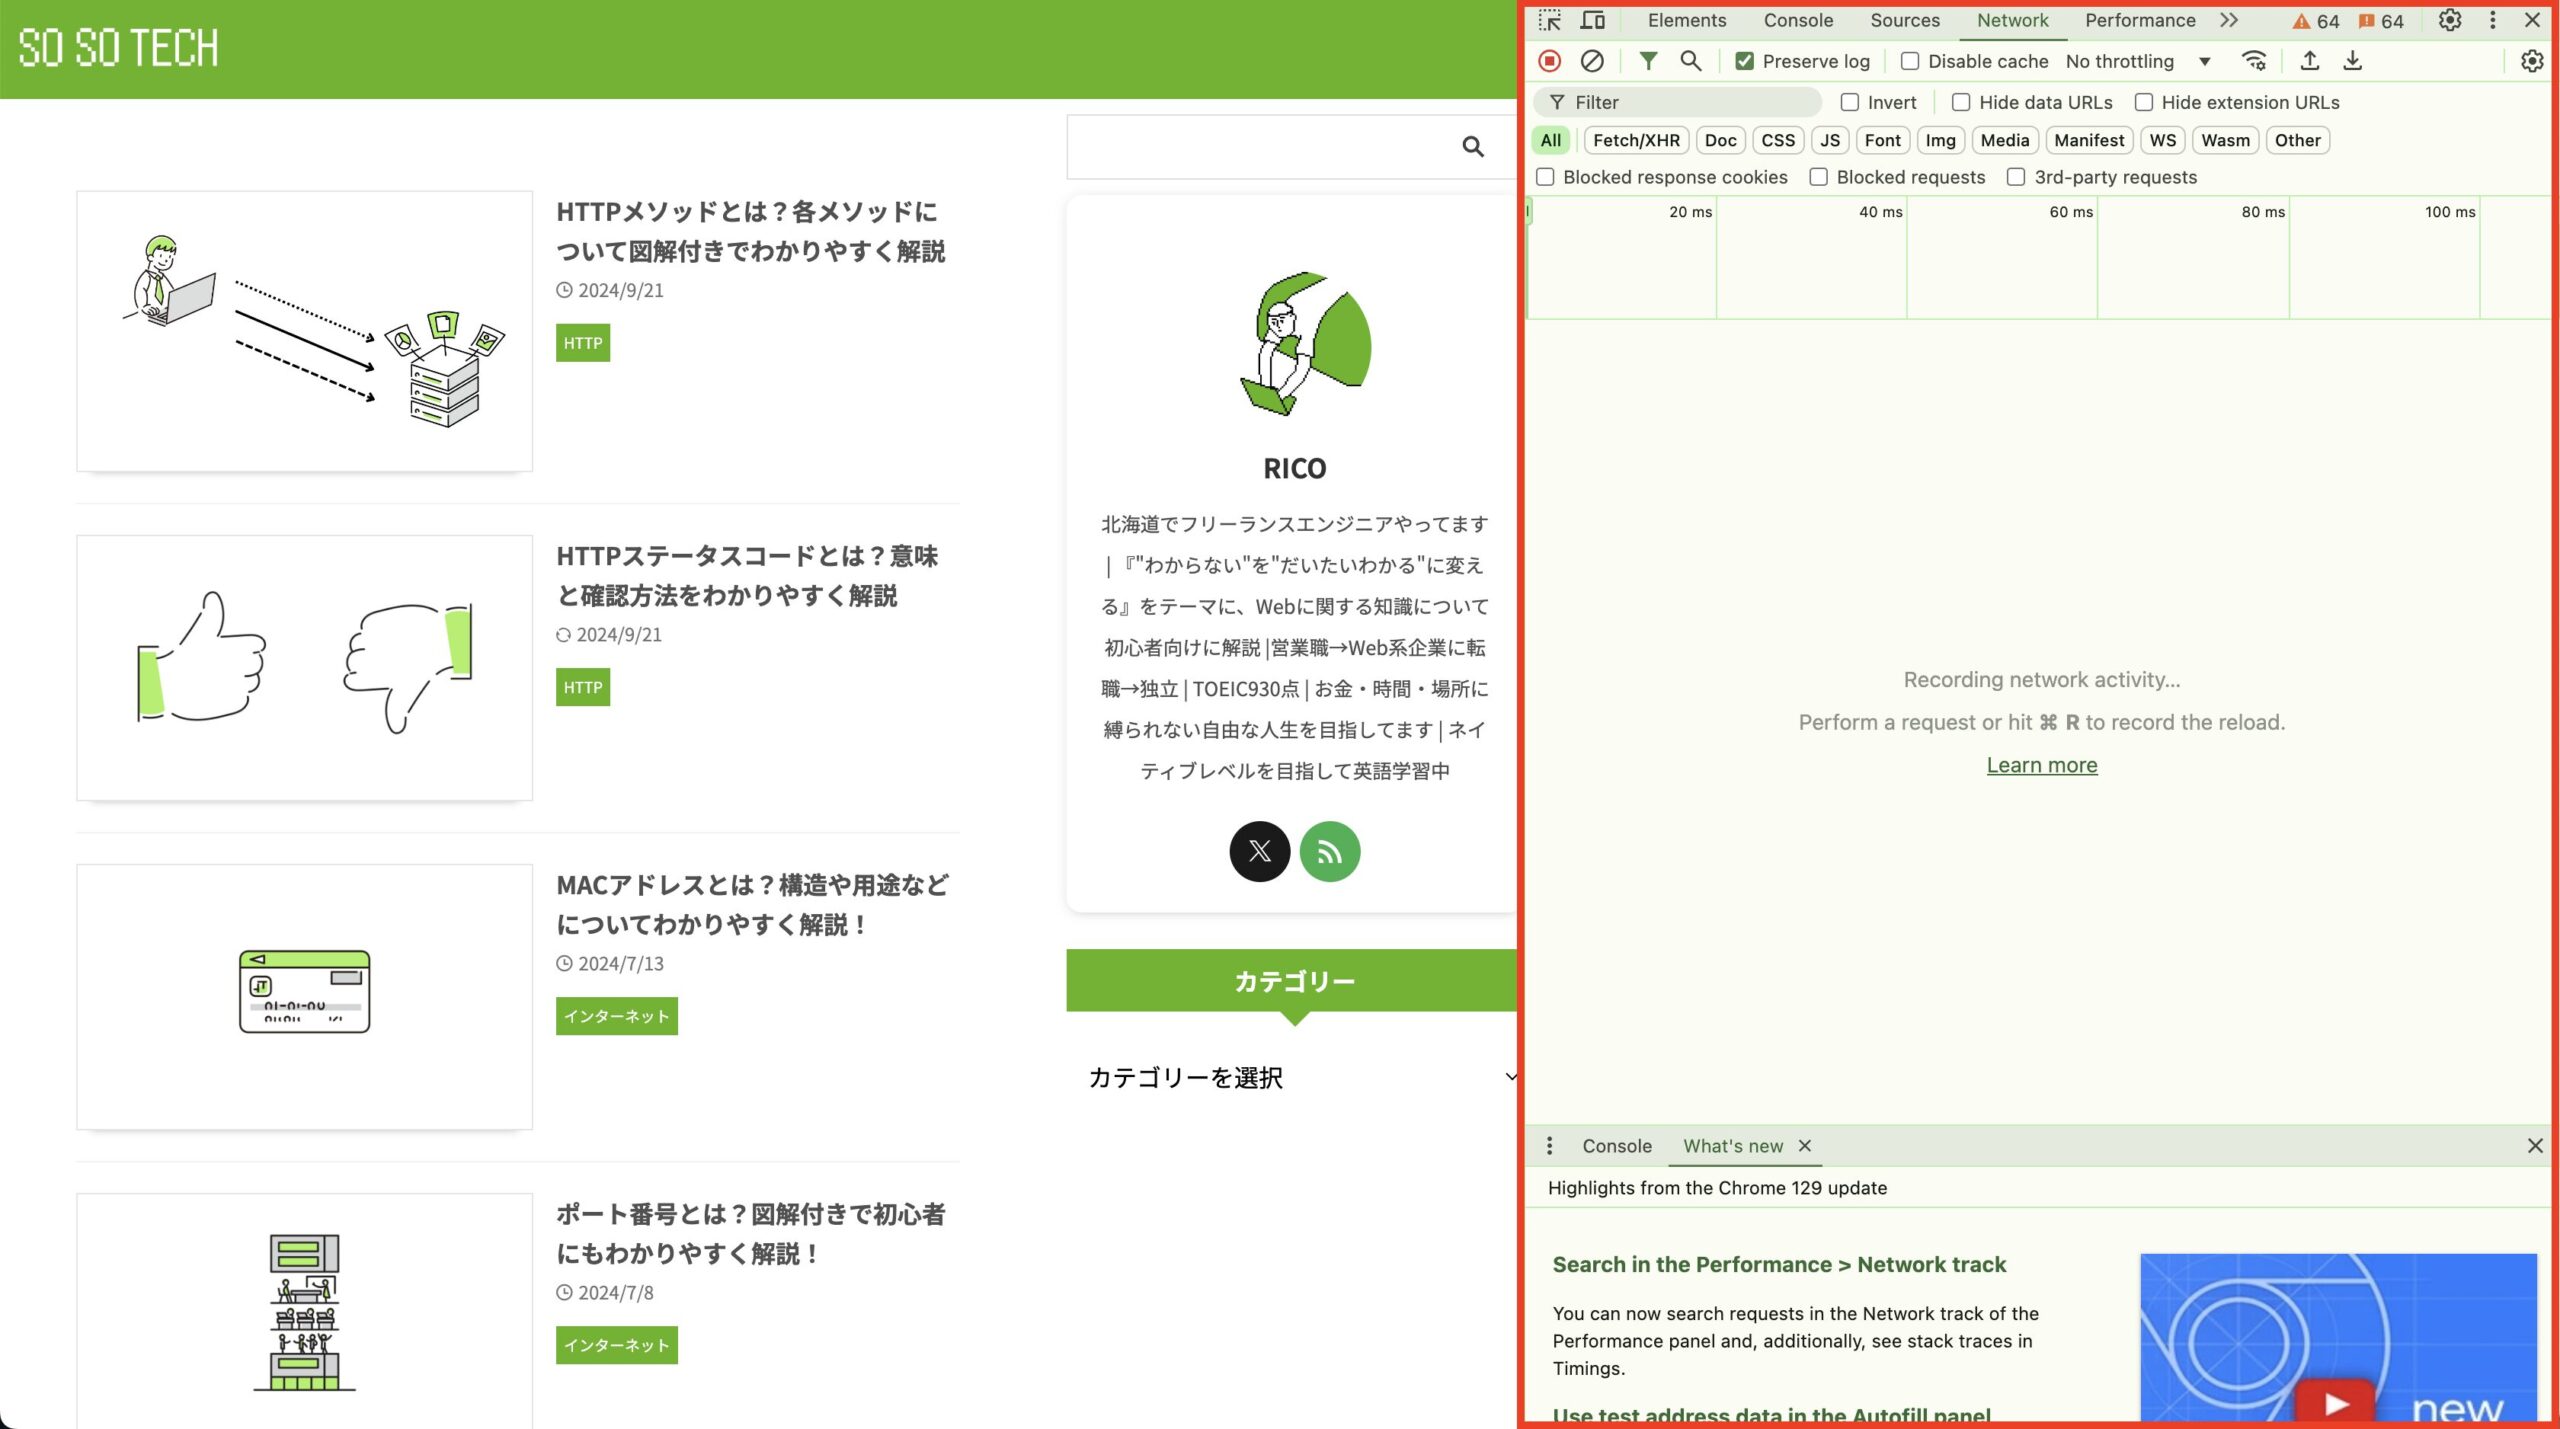Click the green RSS feed icon

pos(1329,851)
